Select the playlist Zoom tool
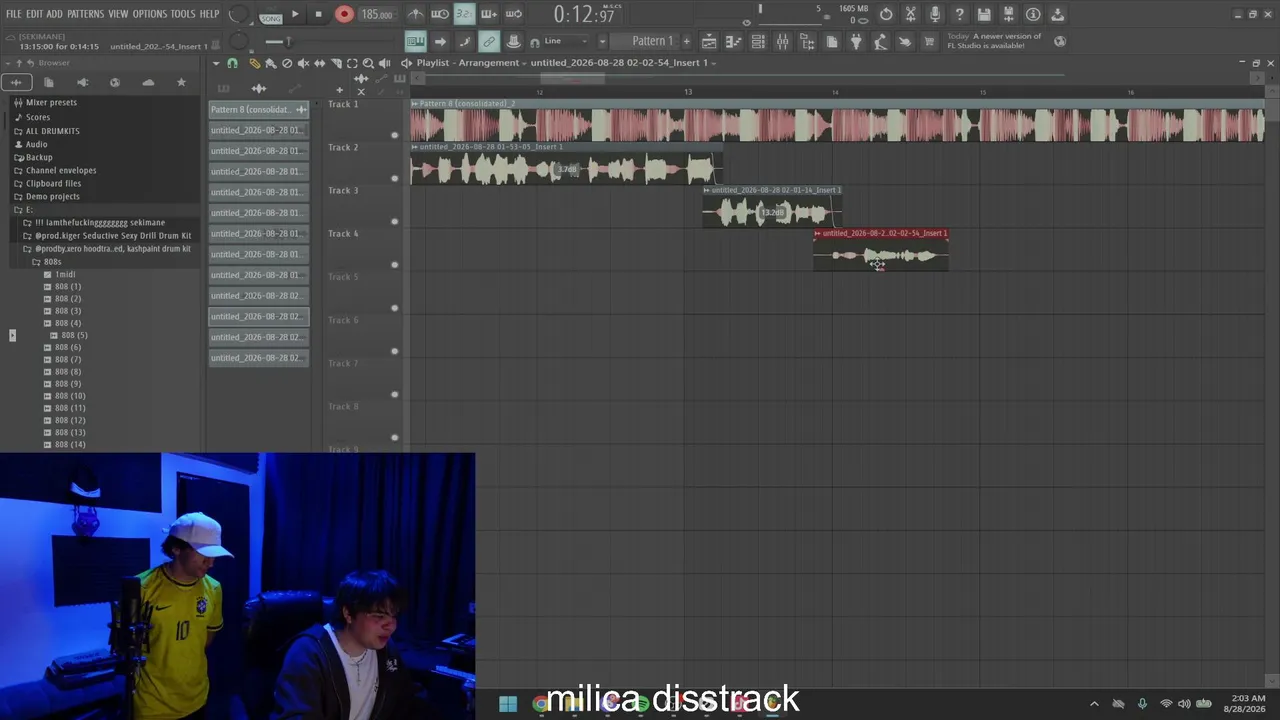 click(x=368, y=63)
